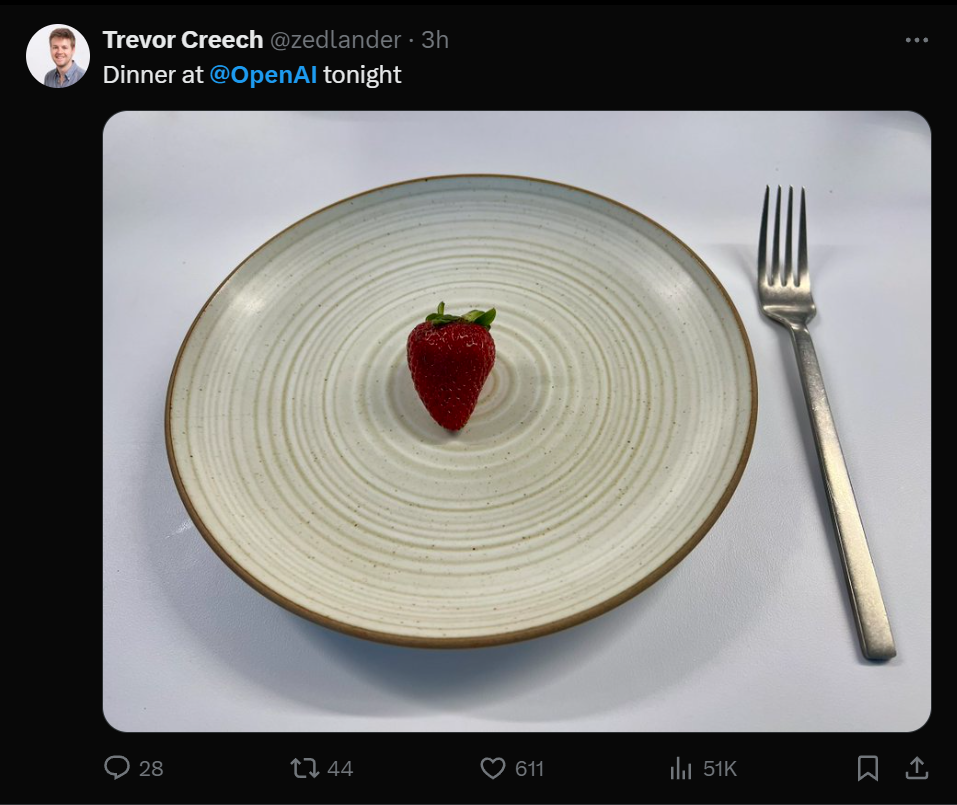Image resolution: width=957 pixels, height=805 pixels.
Task: Click the 51K views count
Action: tap(720, 768)
